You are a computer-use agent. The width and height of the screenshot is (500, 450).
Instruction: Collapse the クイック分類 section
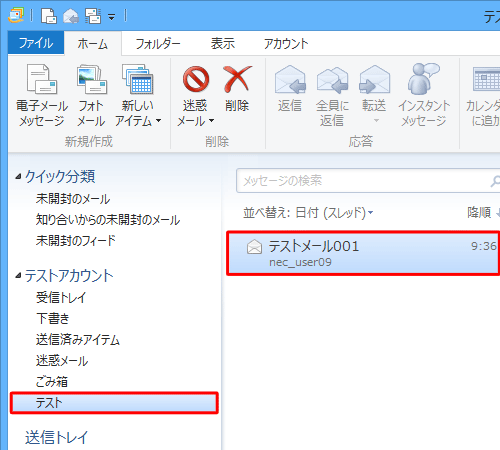18,176
